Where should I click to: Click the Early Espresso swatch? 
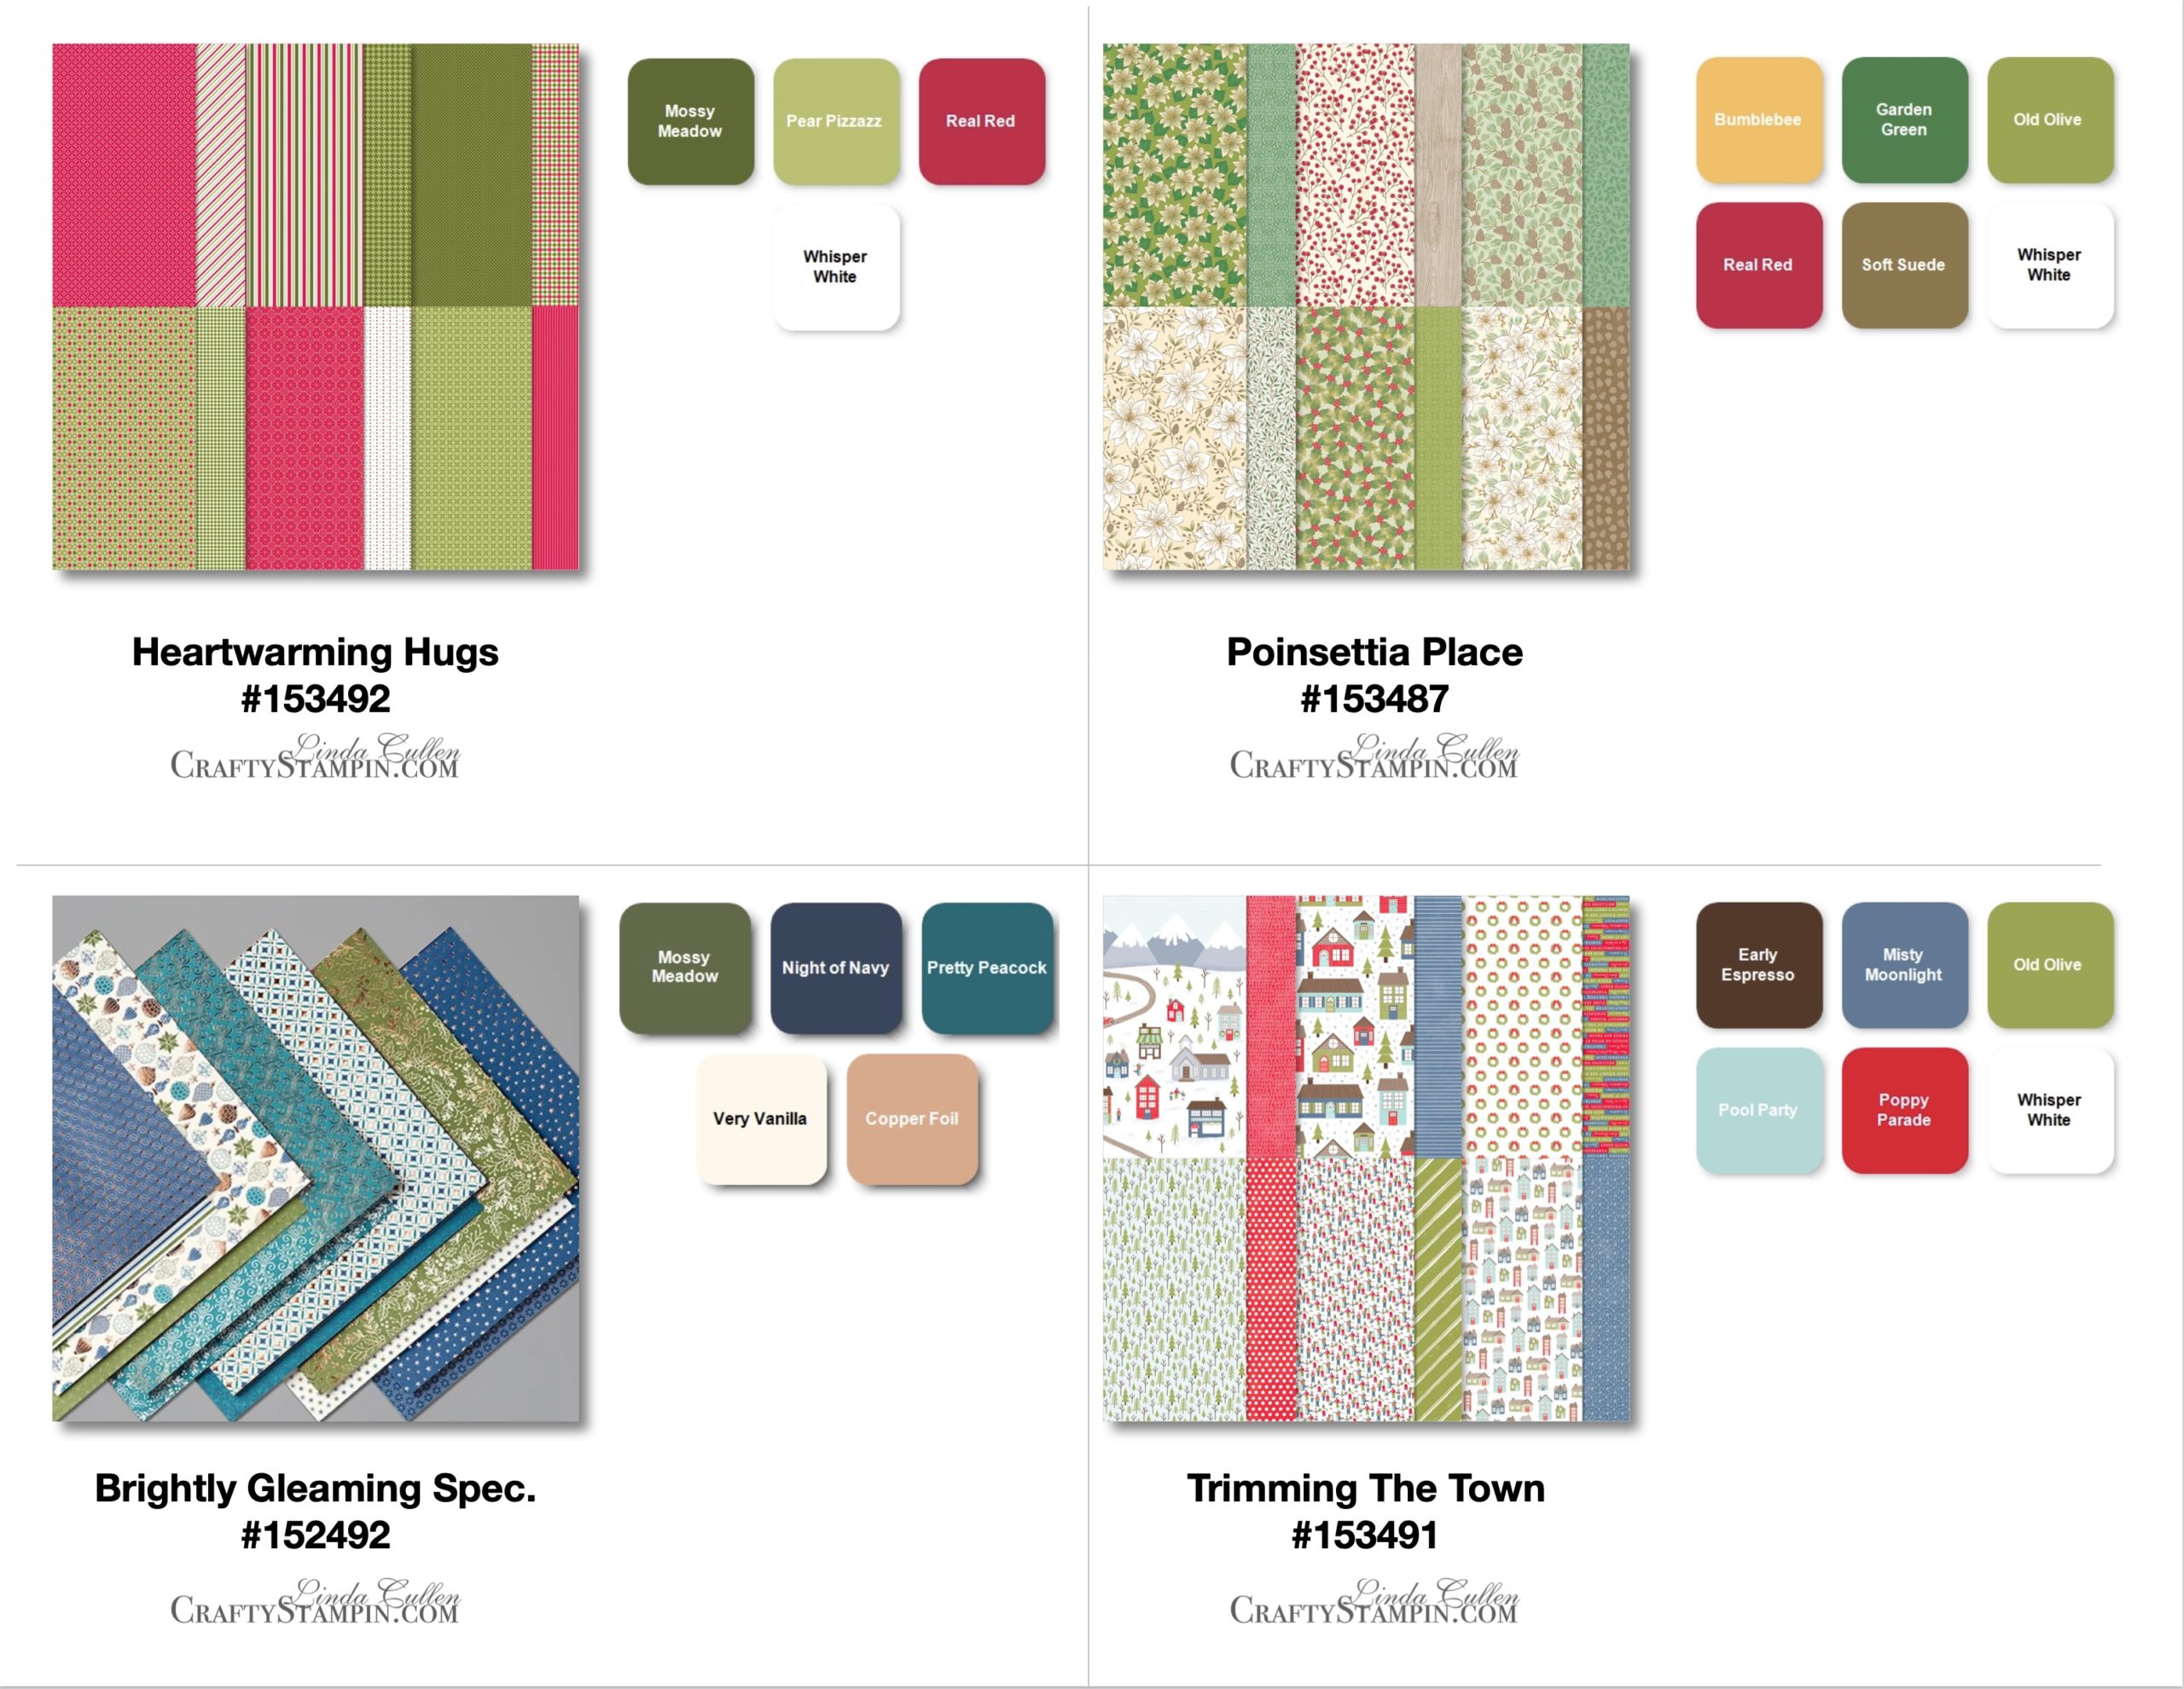tap(1759, 965)
